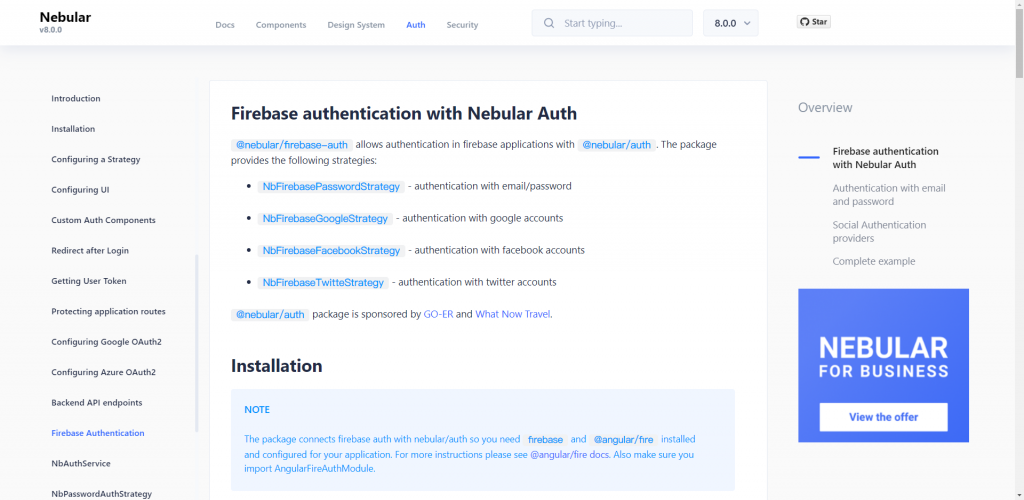Open Installation in the sidebar
The height and width of the screenshot is (500, 1024).
tap(73, 129)
